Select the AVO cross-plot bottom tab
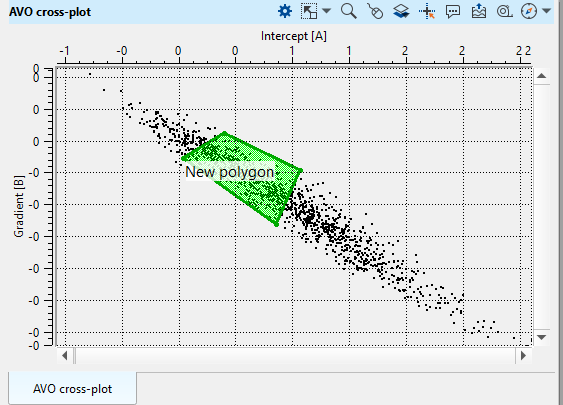 pos(72,389)
